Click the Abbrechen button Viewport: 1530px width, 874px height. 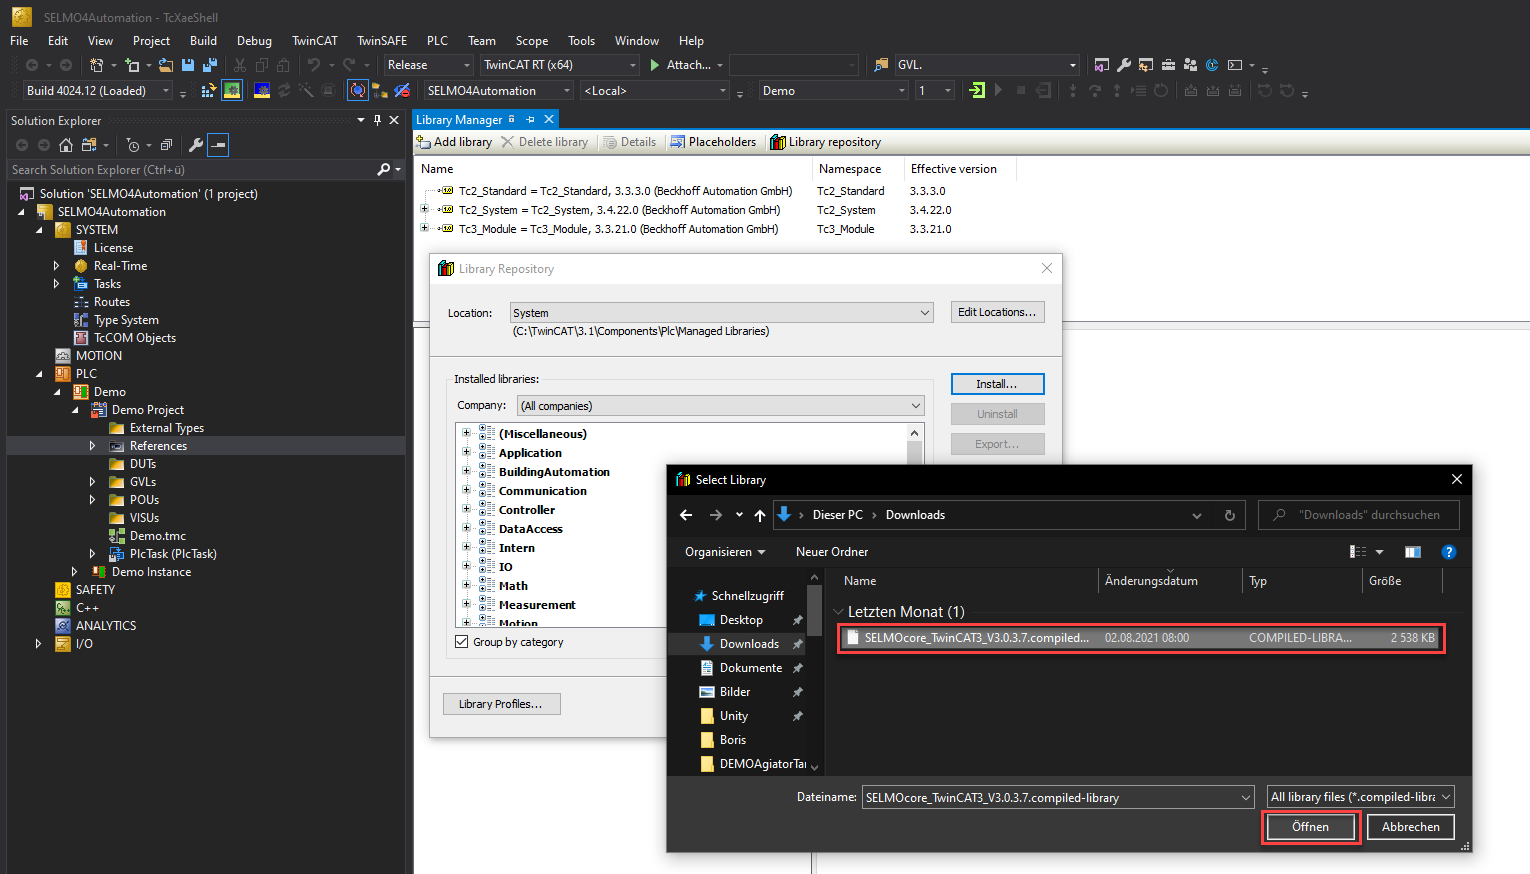(1410, 827)
